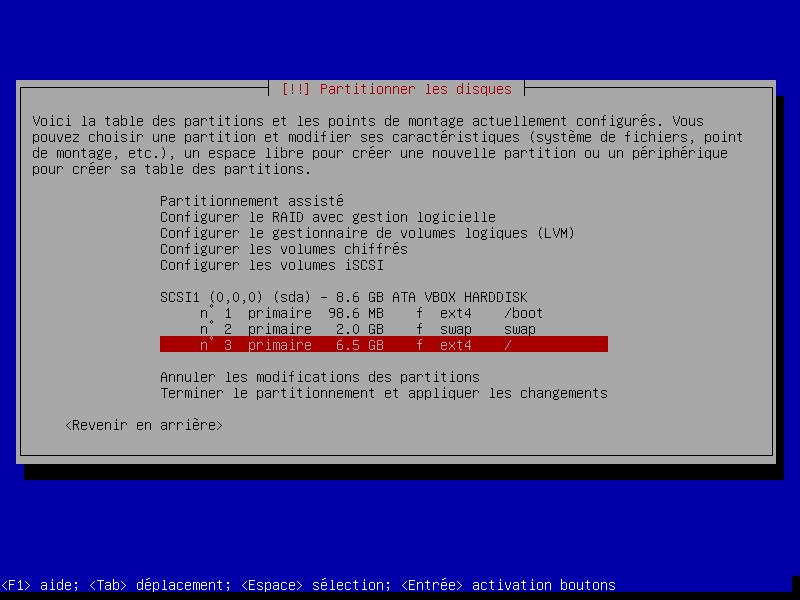
Task: Select Configurer les volumes chiffrés
Action: (283, 249)
